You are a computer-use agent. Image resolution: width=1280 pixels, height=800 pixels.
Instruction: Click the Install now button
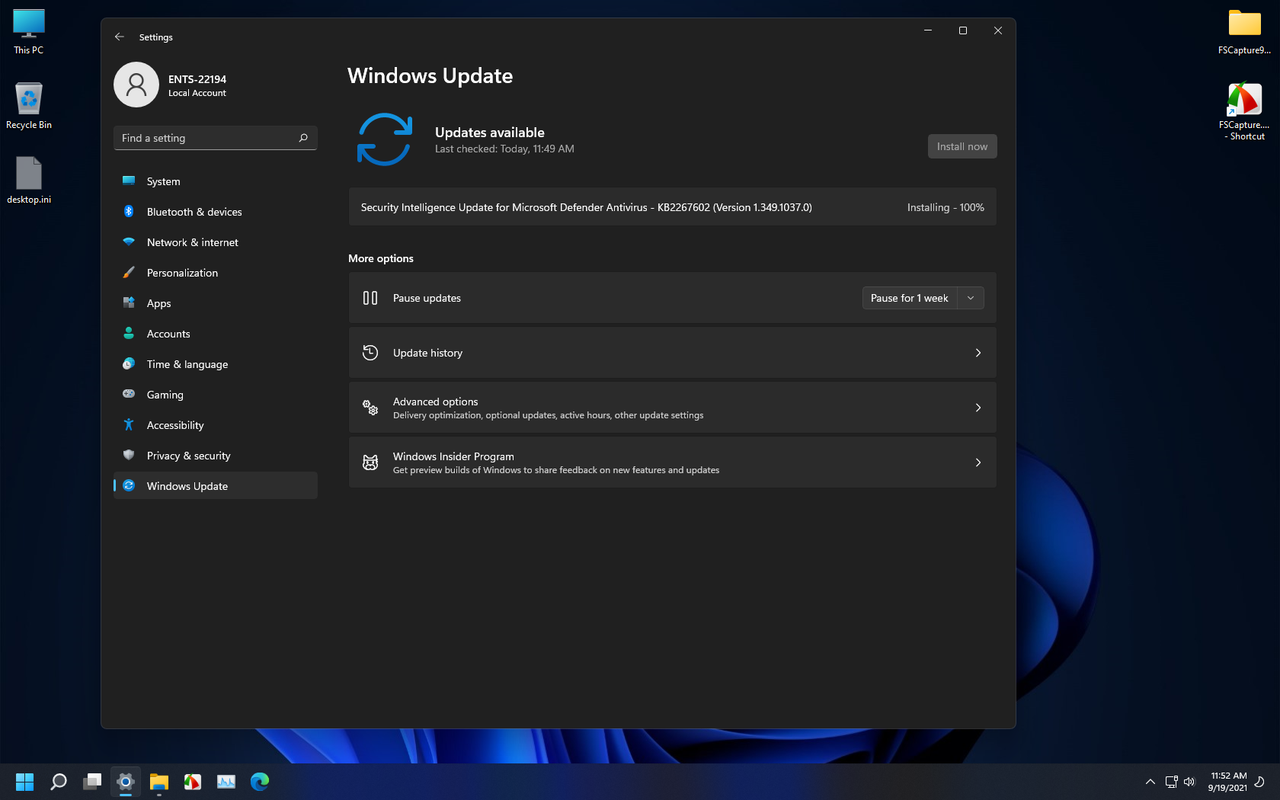coord(962,146)
